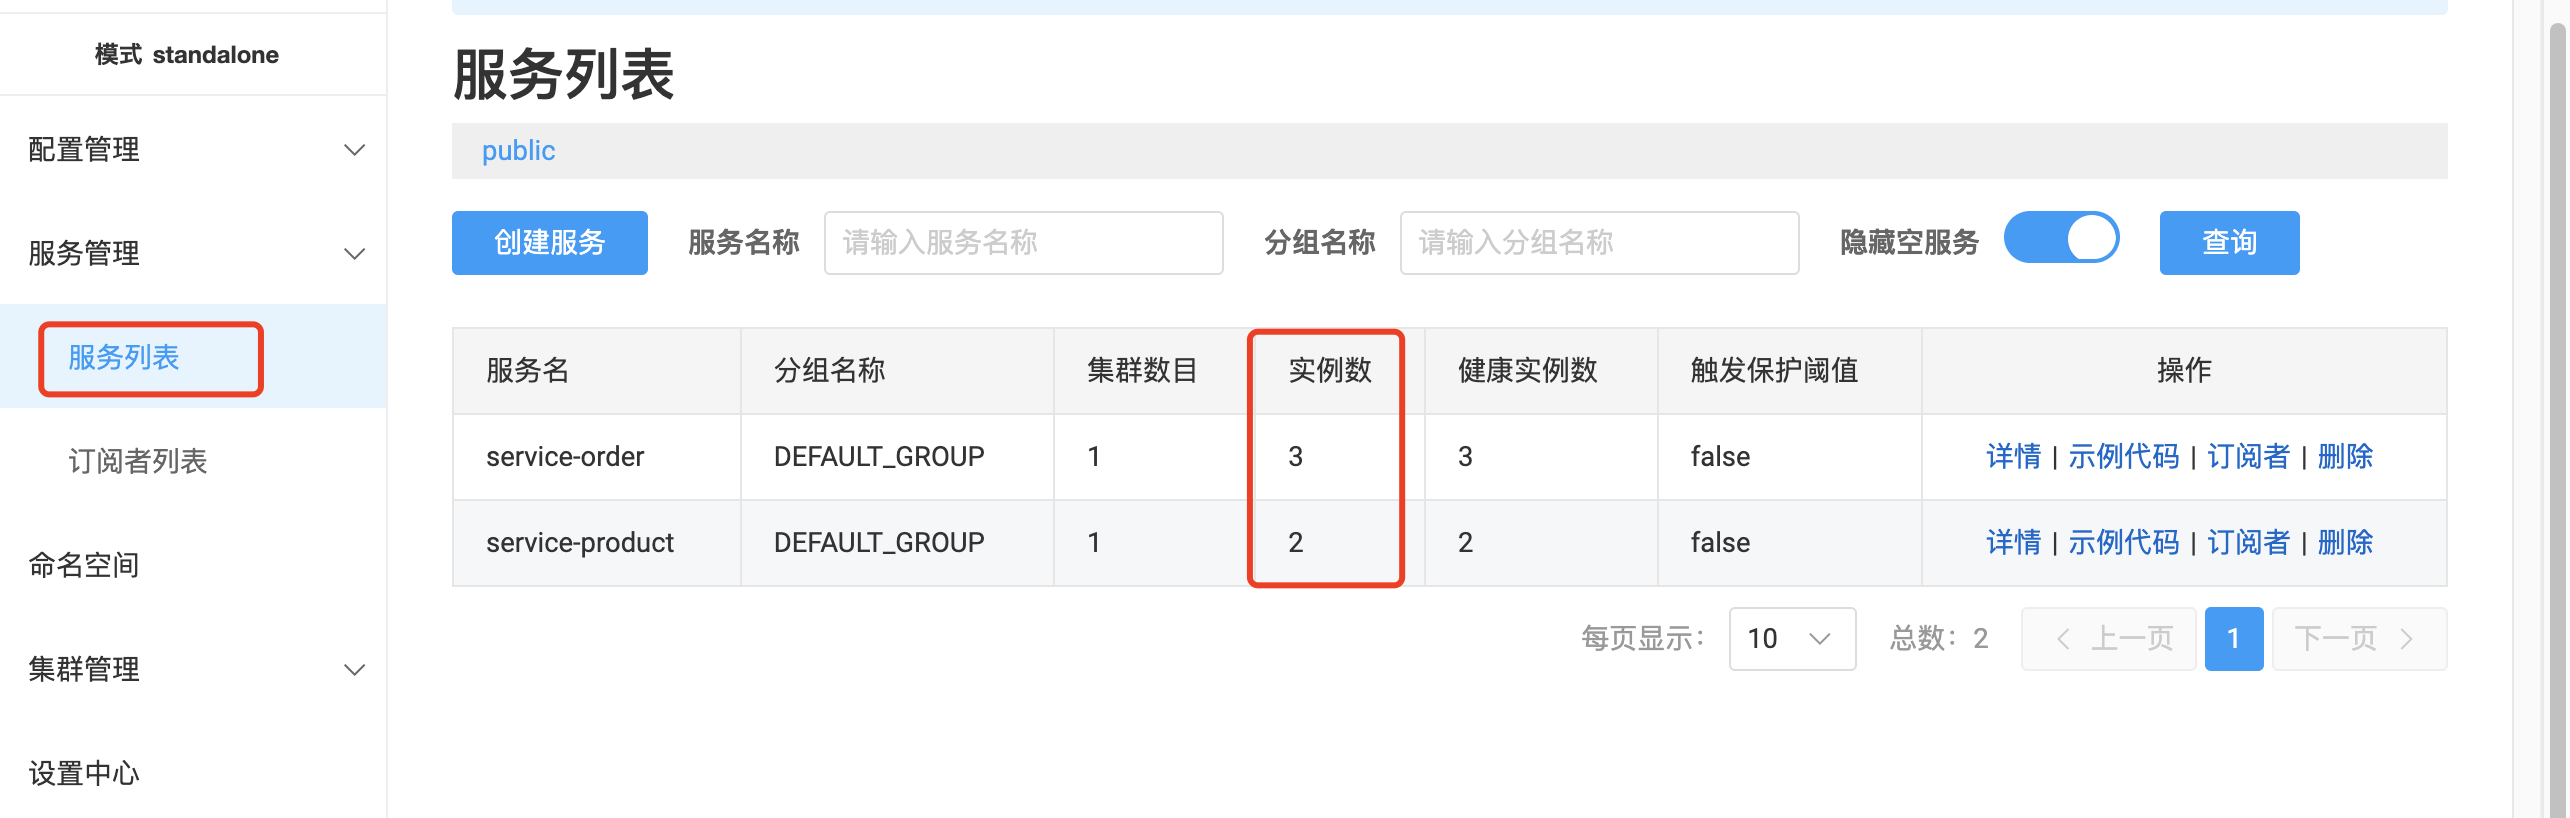Viewport: 2570px width, 818px height.
Task: Toggle the 隐藏空服务 switch
Action: click(x=2061, y=238)
